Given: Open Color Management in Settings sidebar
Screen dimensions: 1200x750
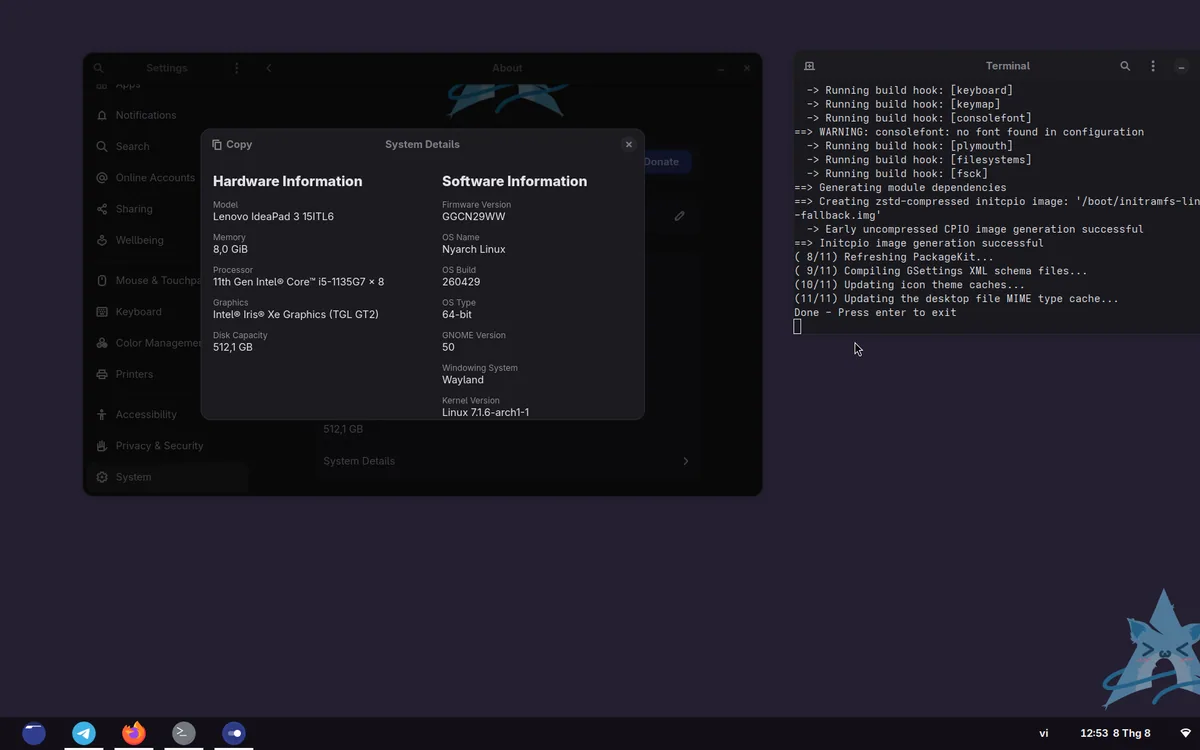Looking at the screenshot, I should coord(166,343).
